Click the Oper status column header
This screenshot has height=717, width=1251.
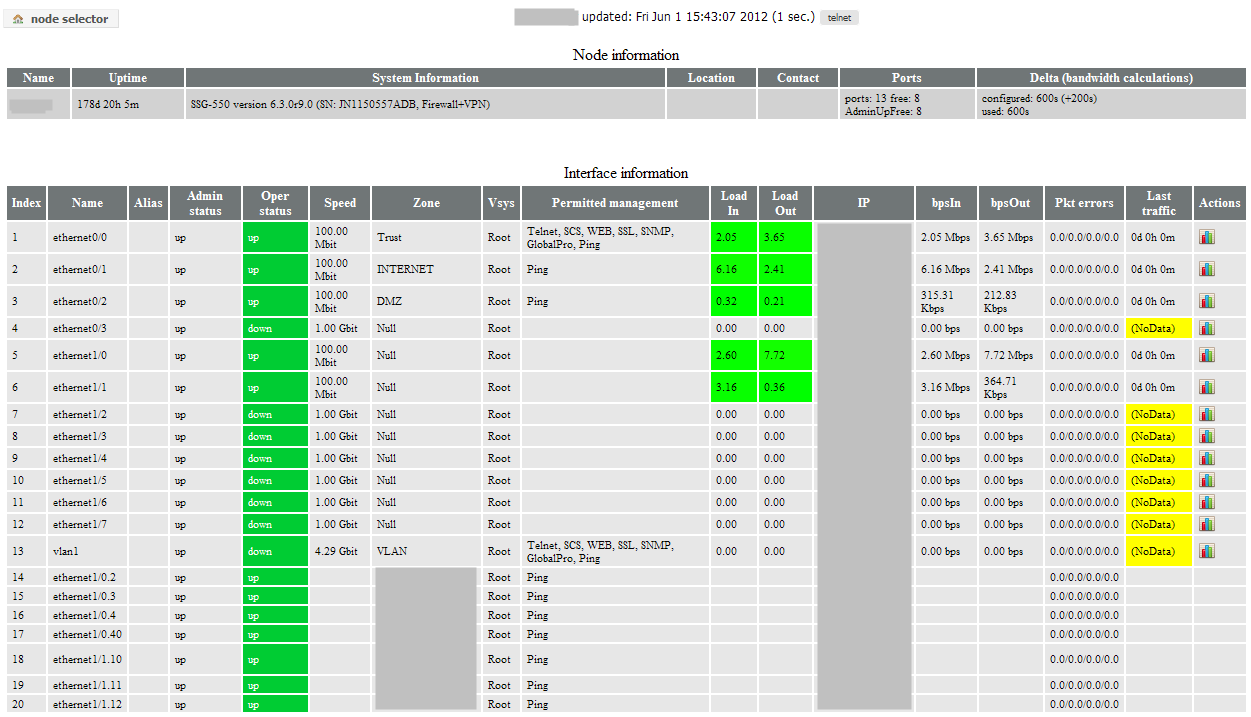click(275, 203)
